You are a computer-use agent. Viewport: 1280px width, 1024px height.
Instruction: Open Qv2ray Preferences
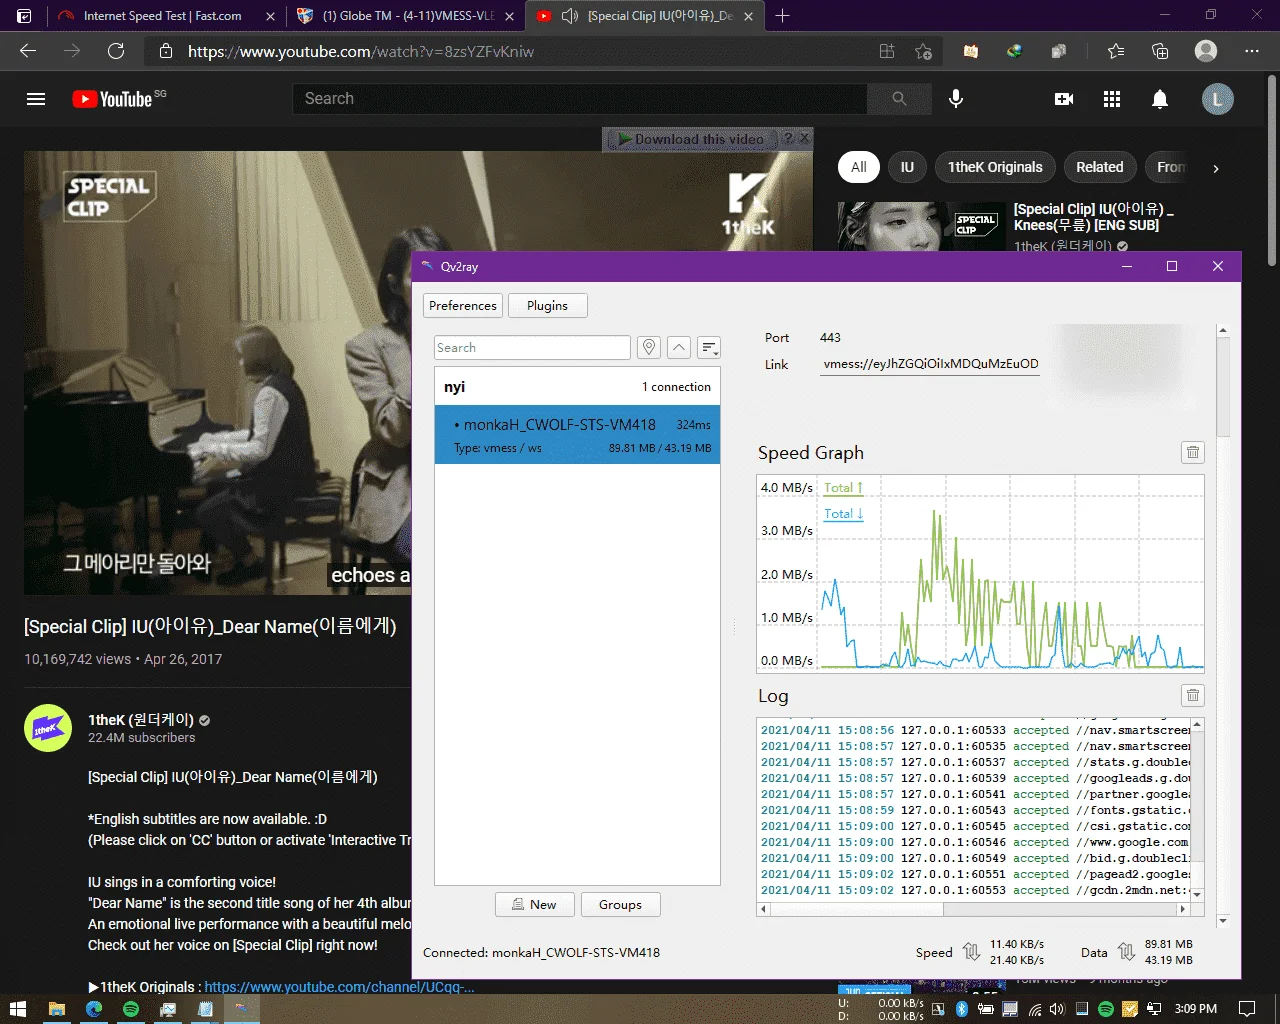coord(463,305)
